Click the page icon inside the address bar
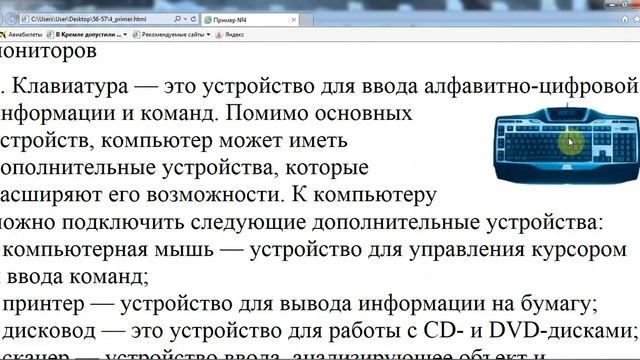 pos(25,19)
